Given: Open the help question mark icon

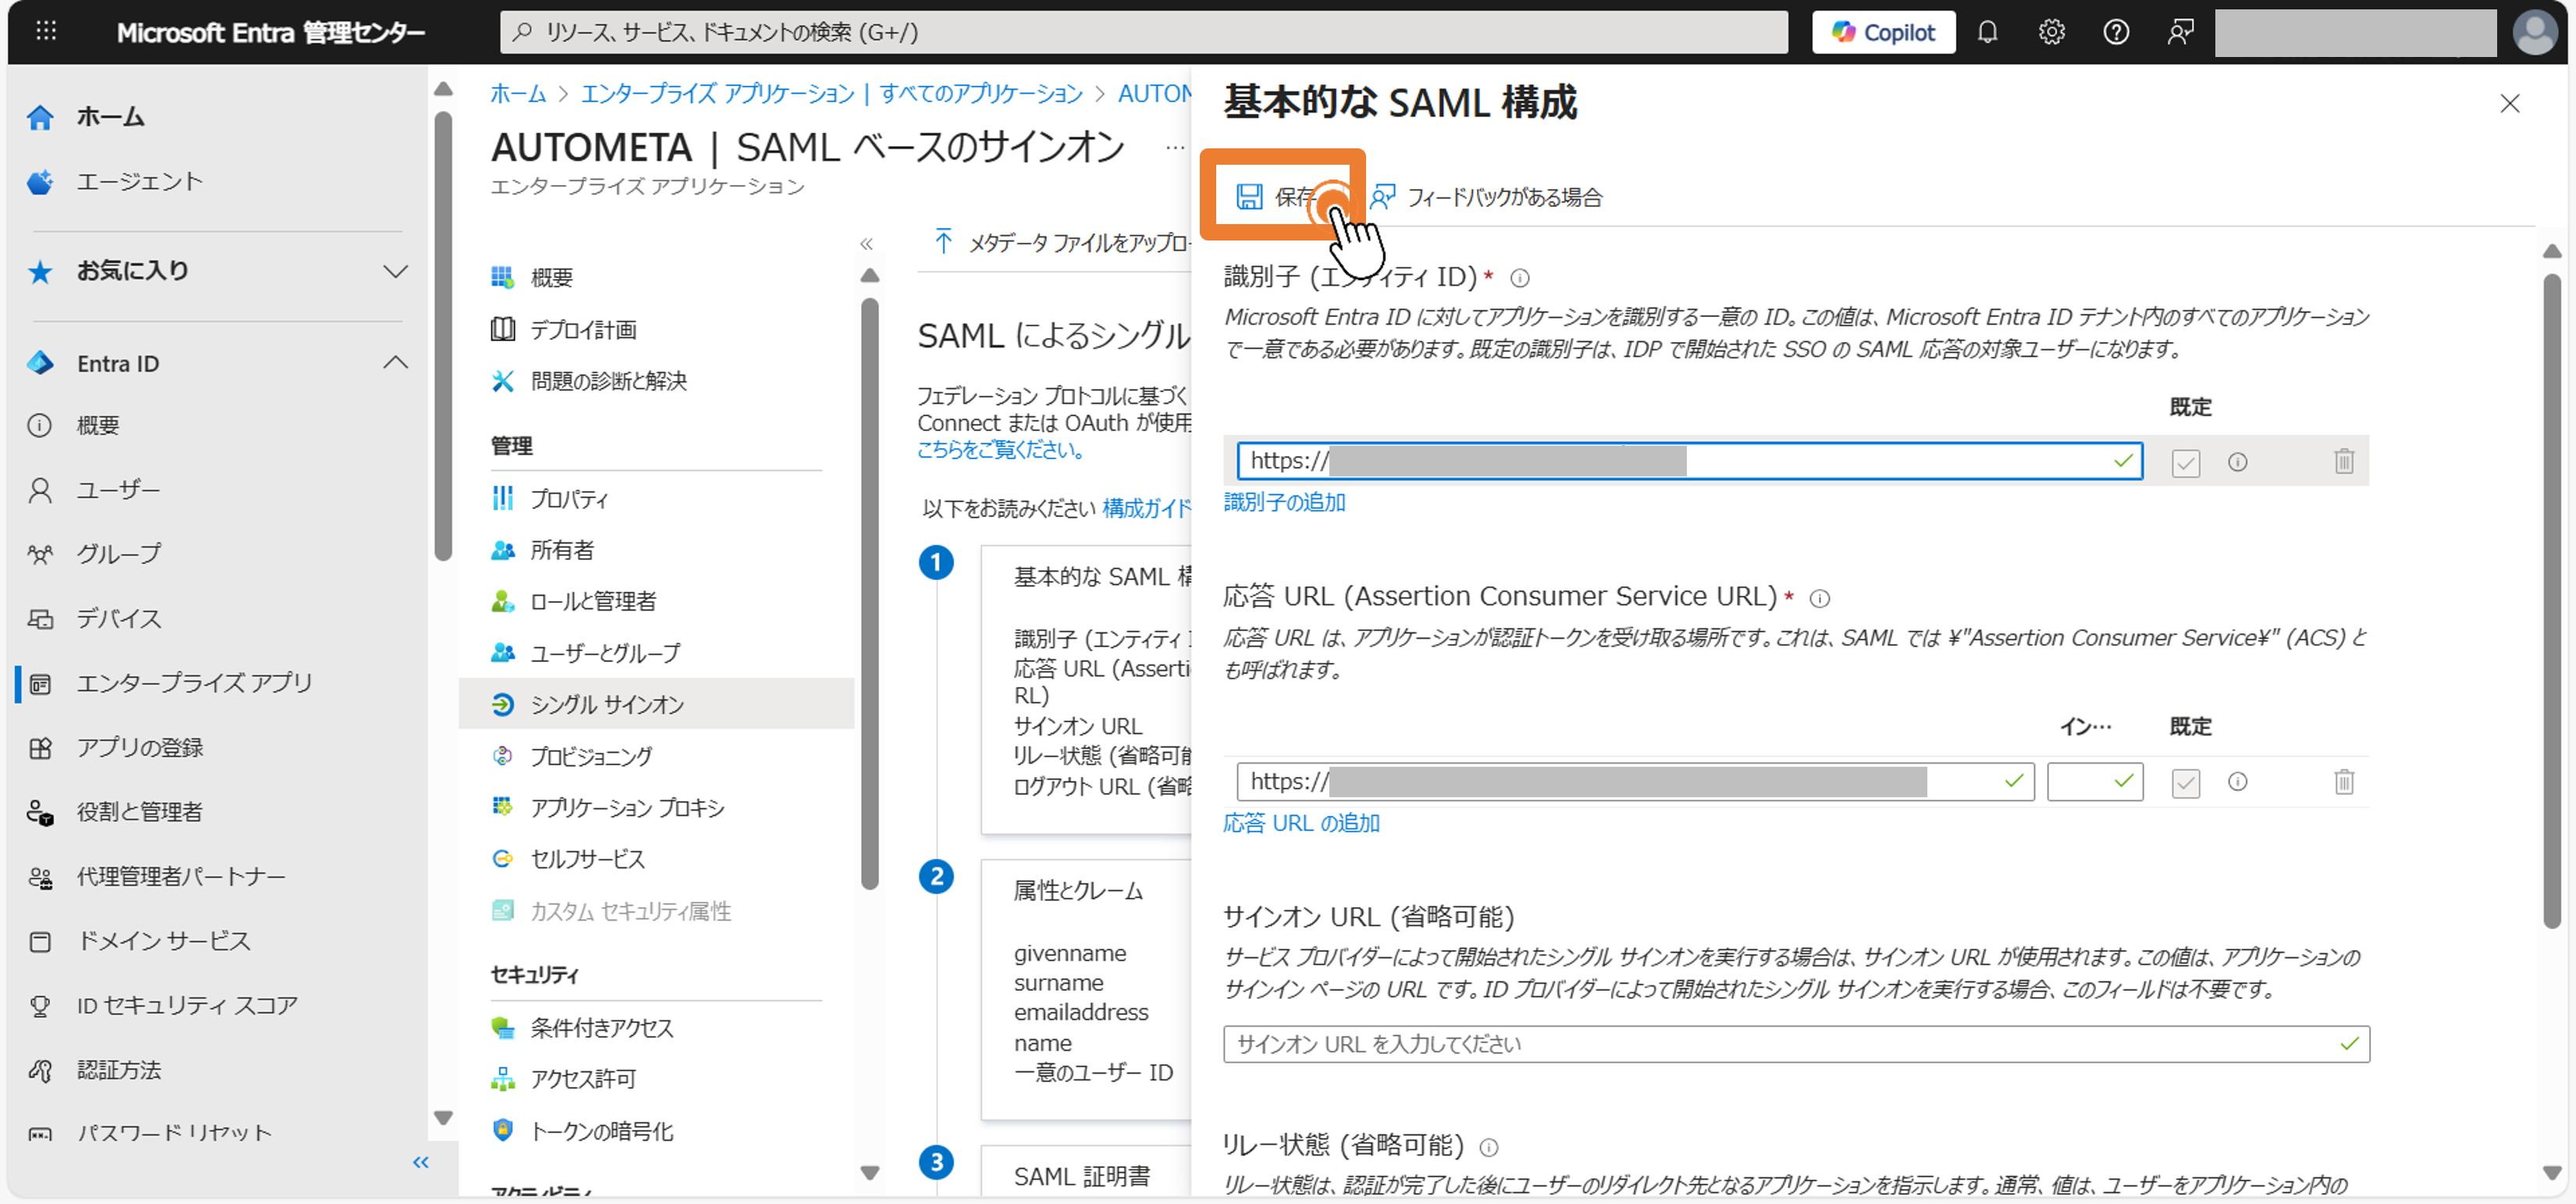Looking at the screenshot, I should [x=2115, y=32].
